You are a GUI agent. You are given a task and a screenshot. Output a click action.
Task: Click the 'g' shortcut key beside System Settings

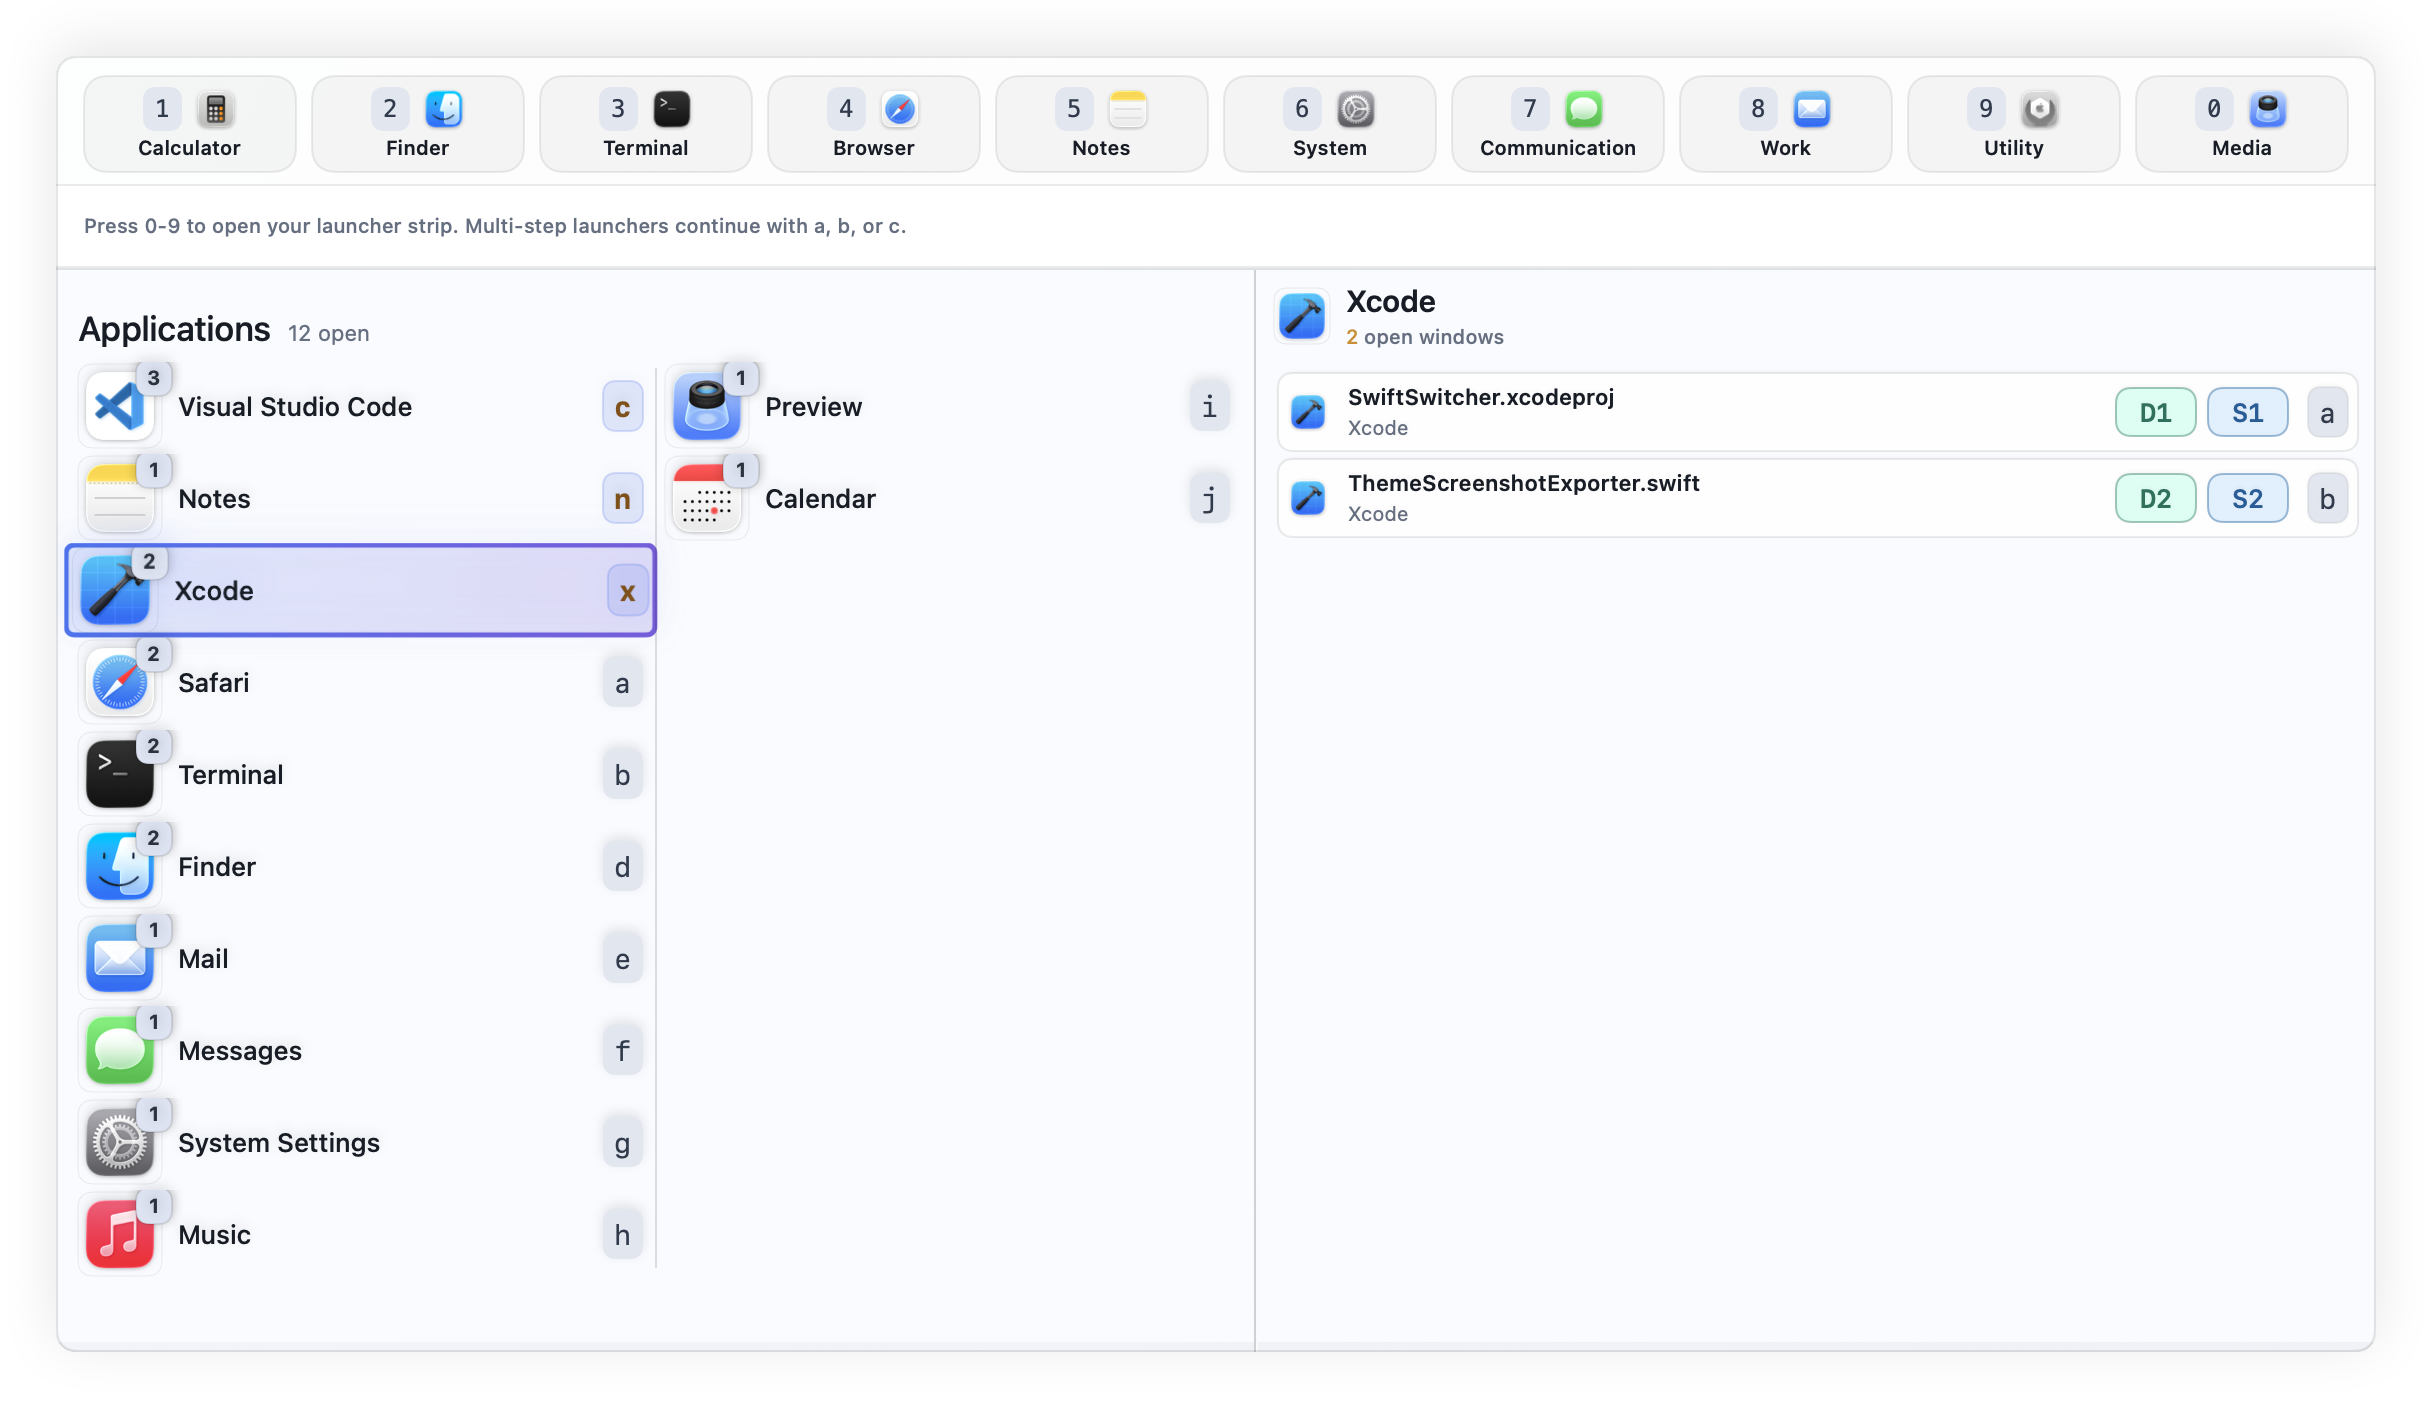622,1143
